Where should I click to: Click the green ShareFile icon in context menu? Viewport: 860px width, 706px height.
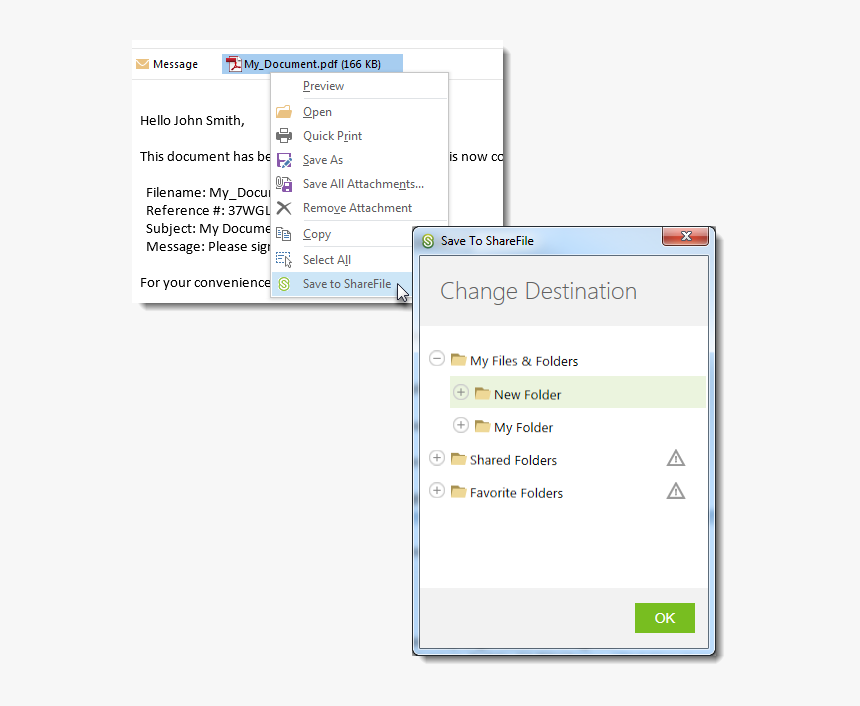point(284,284)
